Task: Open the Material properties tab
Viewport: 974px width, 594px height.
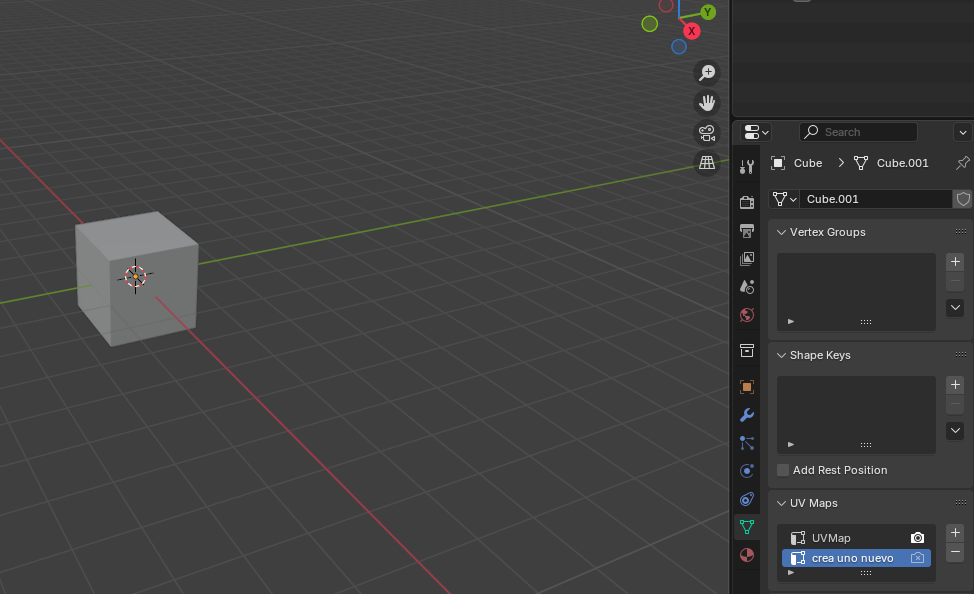Action: (747, 555)
